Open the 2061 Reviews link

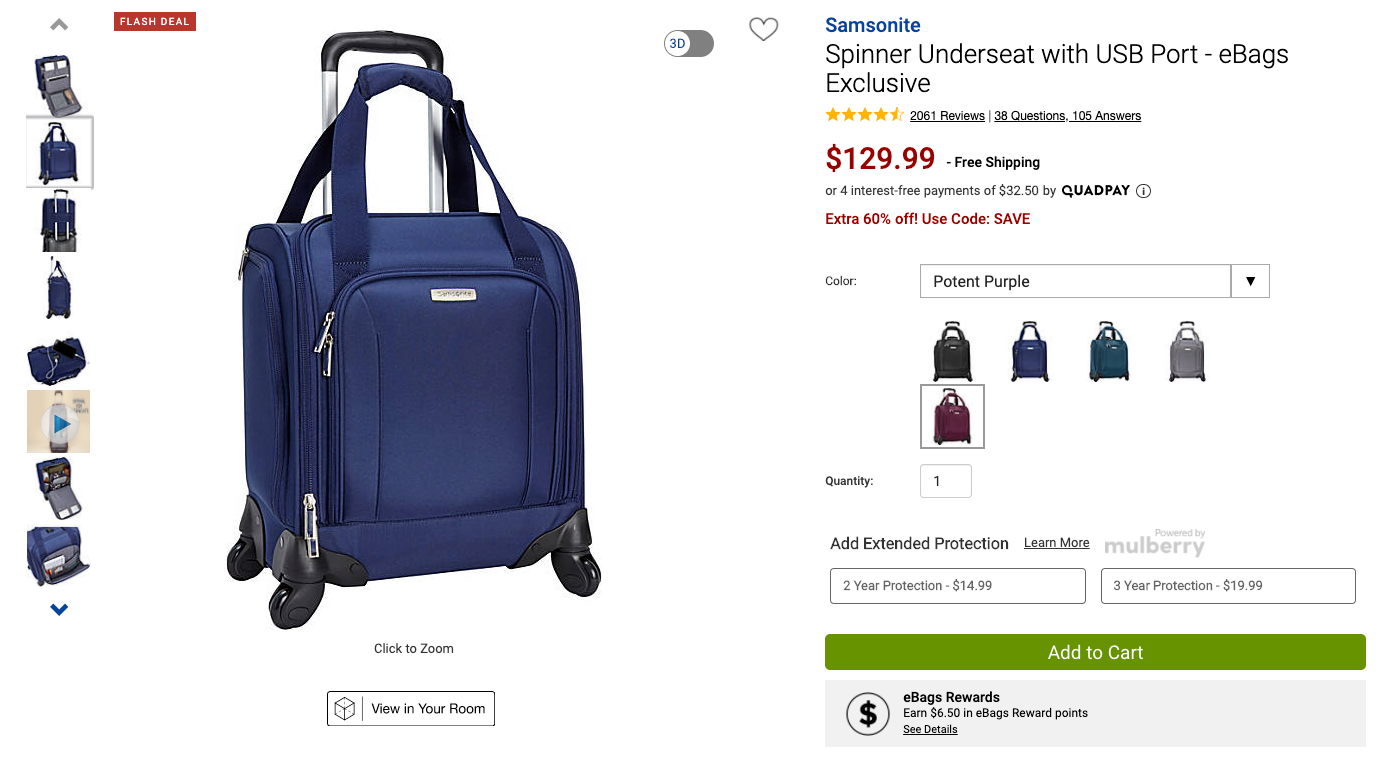(x=947, y=116)
